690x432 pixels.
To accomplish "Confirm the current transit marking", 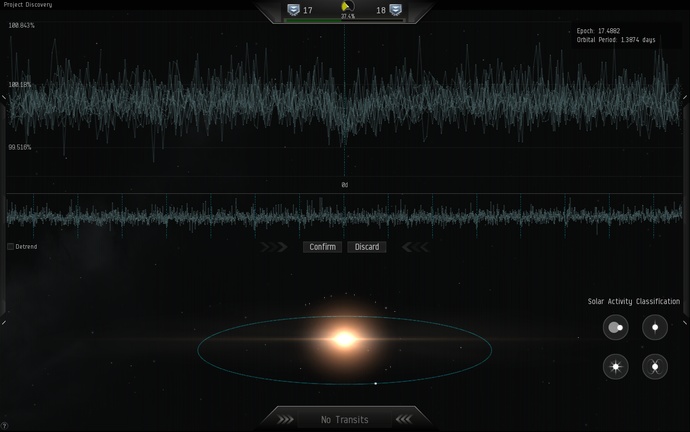I will click(x=322, y=247).
